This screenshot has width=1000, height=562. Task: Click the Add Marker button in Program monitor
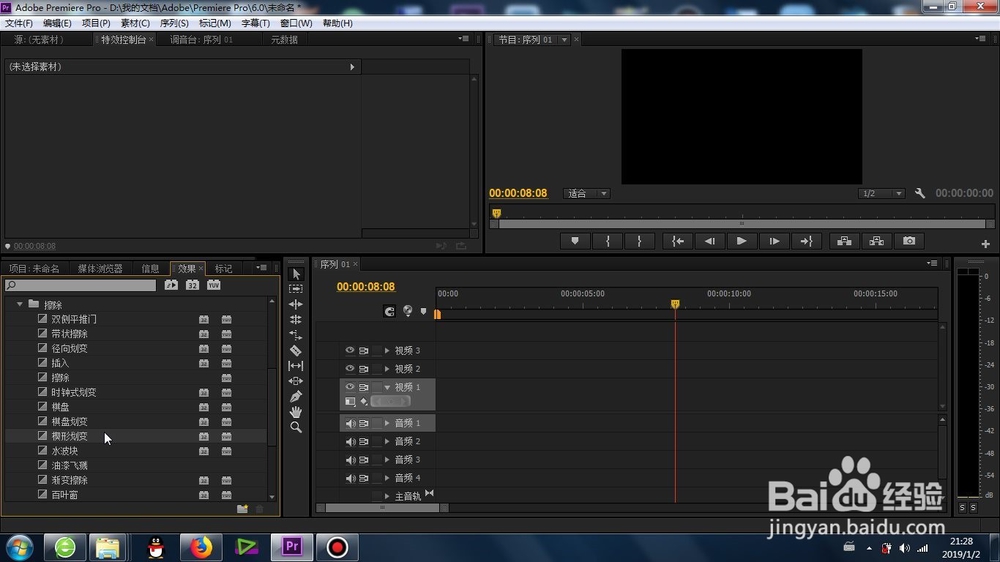tap(575, 241)
